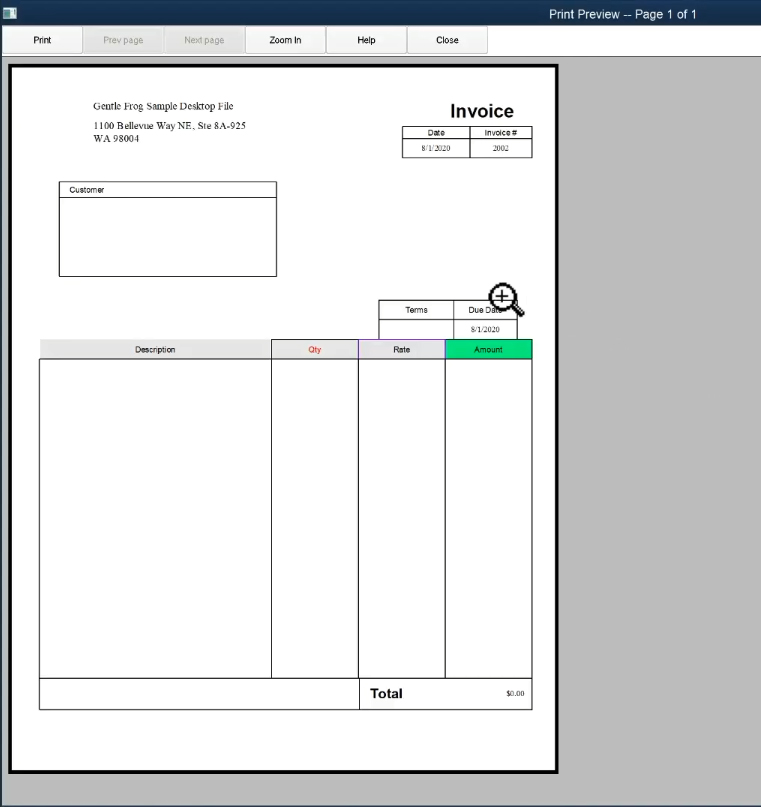The width and height of the screenshot is (761, 807).
Task: Click the Date header cell
Action: [x=436, y=133]
